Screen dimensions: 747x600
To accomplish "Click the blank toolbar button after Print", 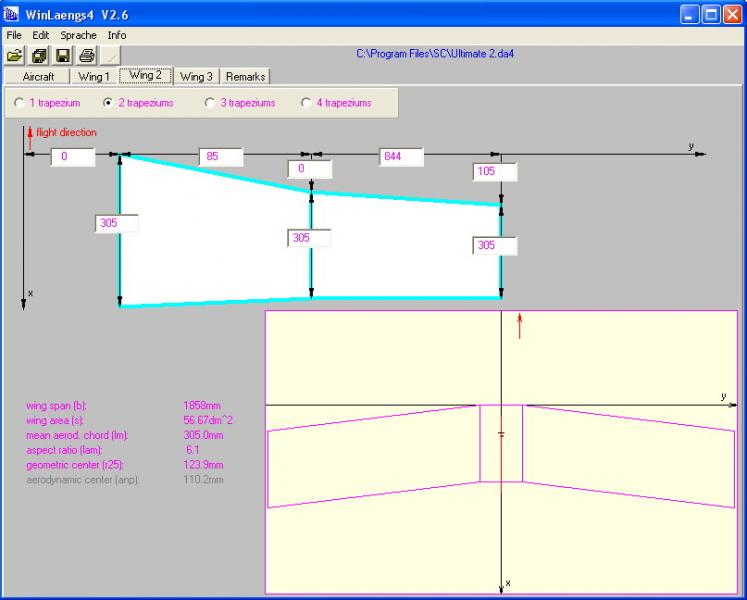I will pos(111,55).
